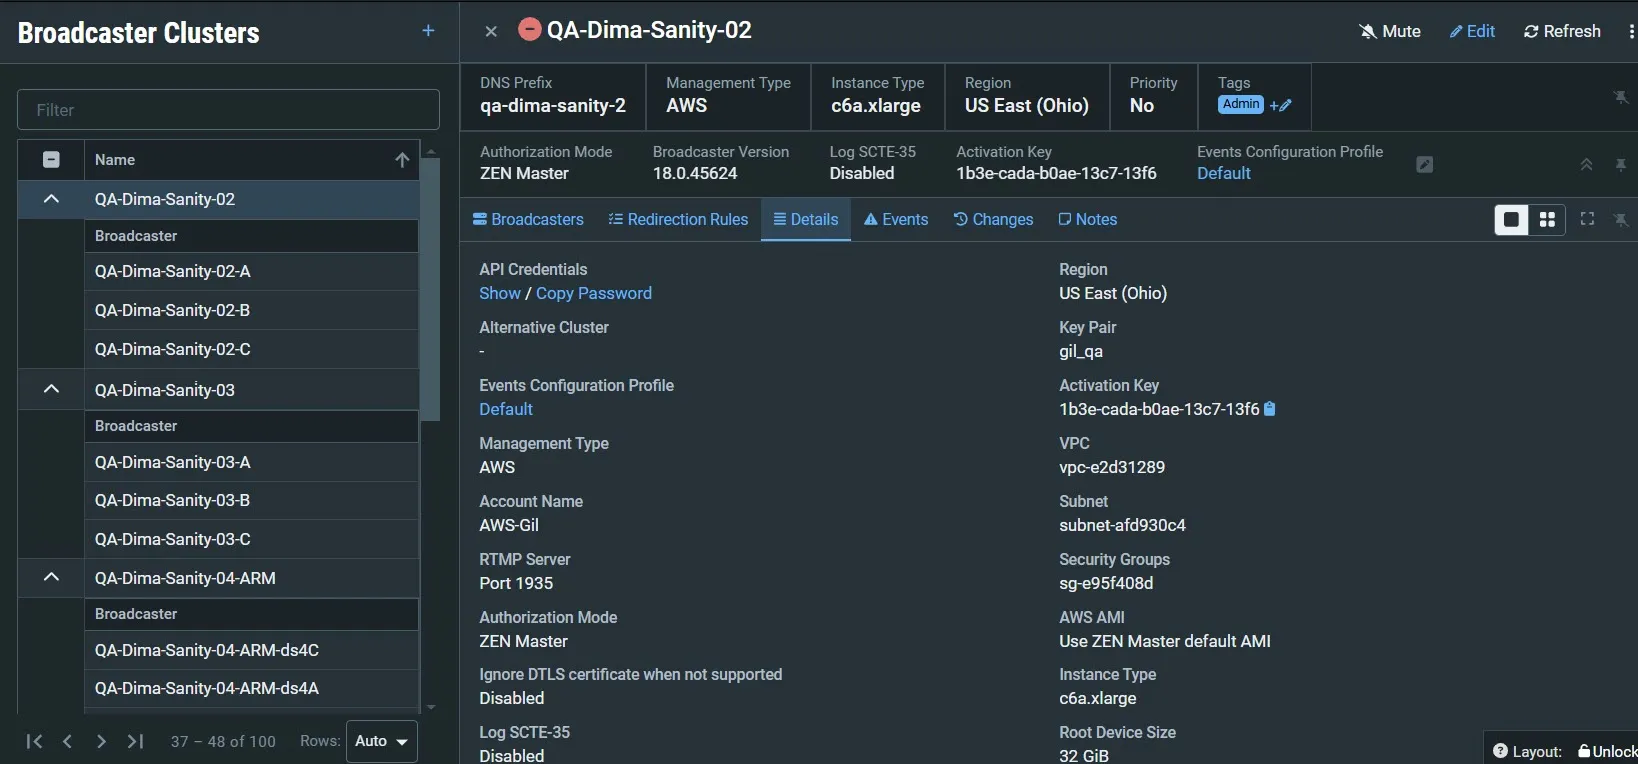
Task: Click edit icon beside summary Events Configuration Profile
Action: [x=1425, y=164]
